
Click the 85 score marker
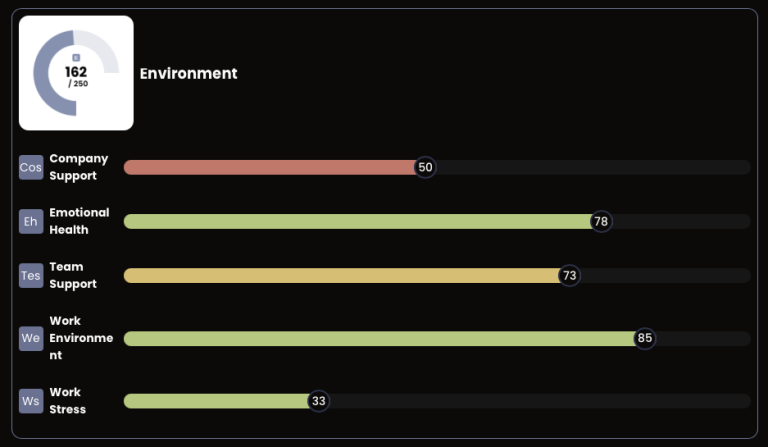pyautogui.click(x=644, y=338)
